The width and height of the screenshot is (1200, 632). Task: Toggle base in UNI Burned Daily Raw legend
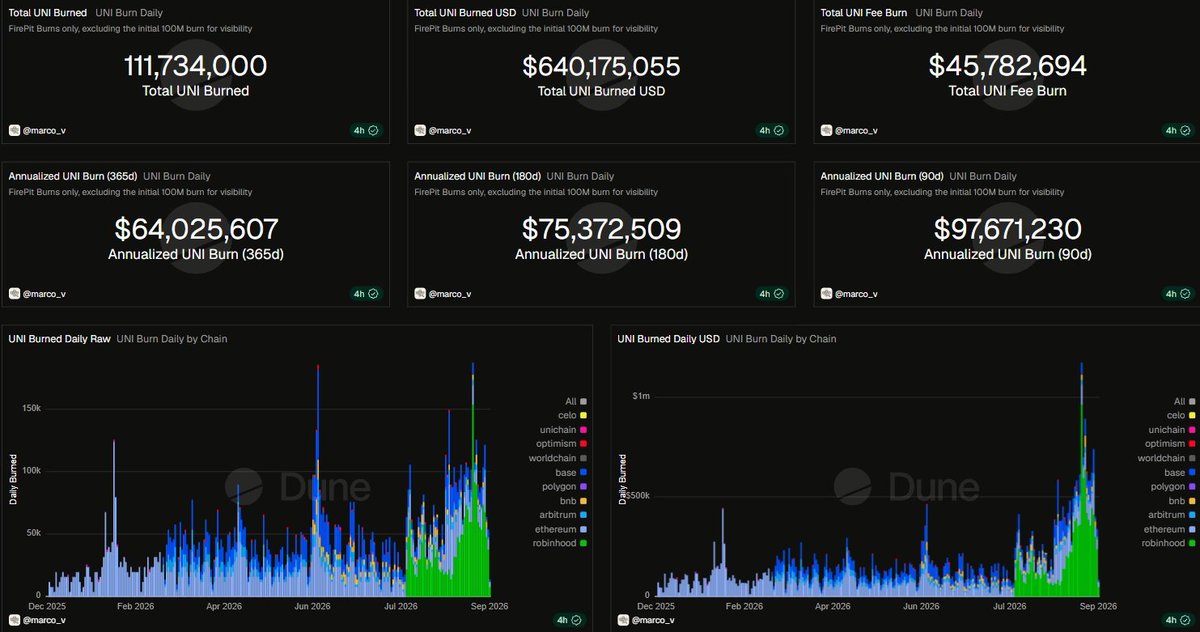(570, 472)
